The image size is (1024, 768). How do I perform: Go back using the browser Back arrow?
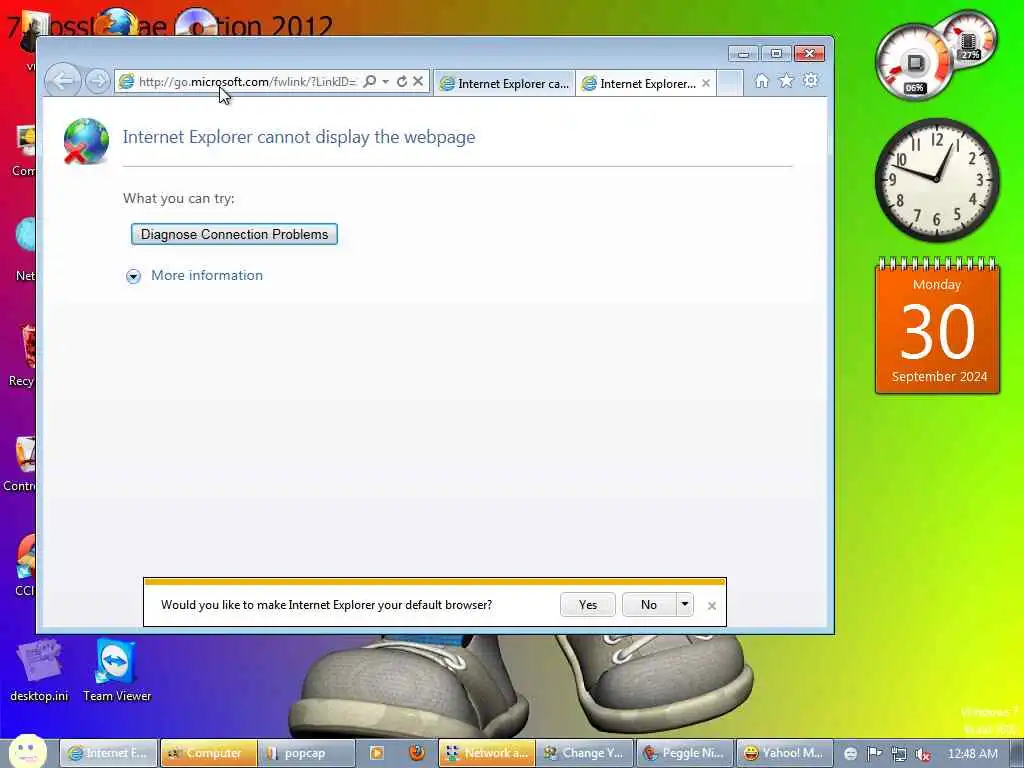[63, 81]
